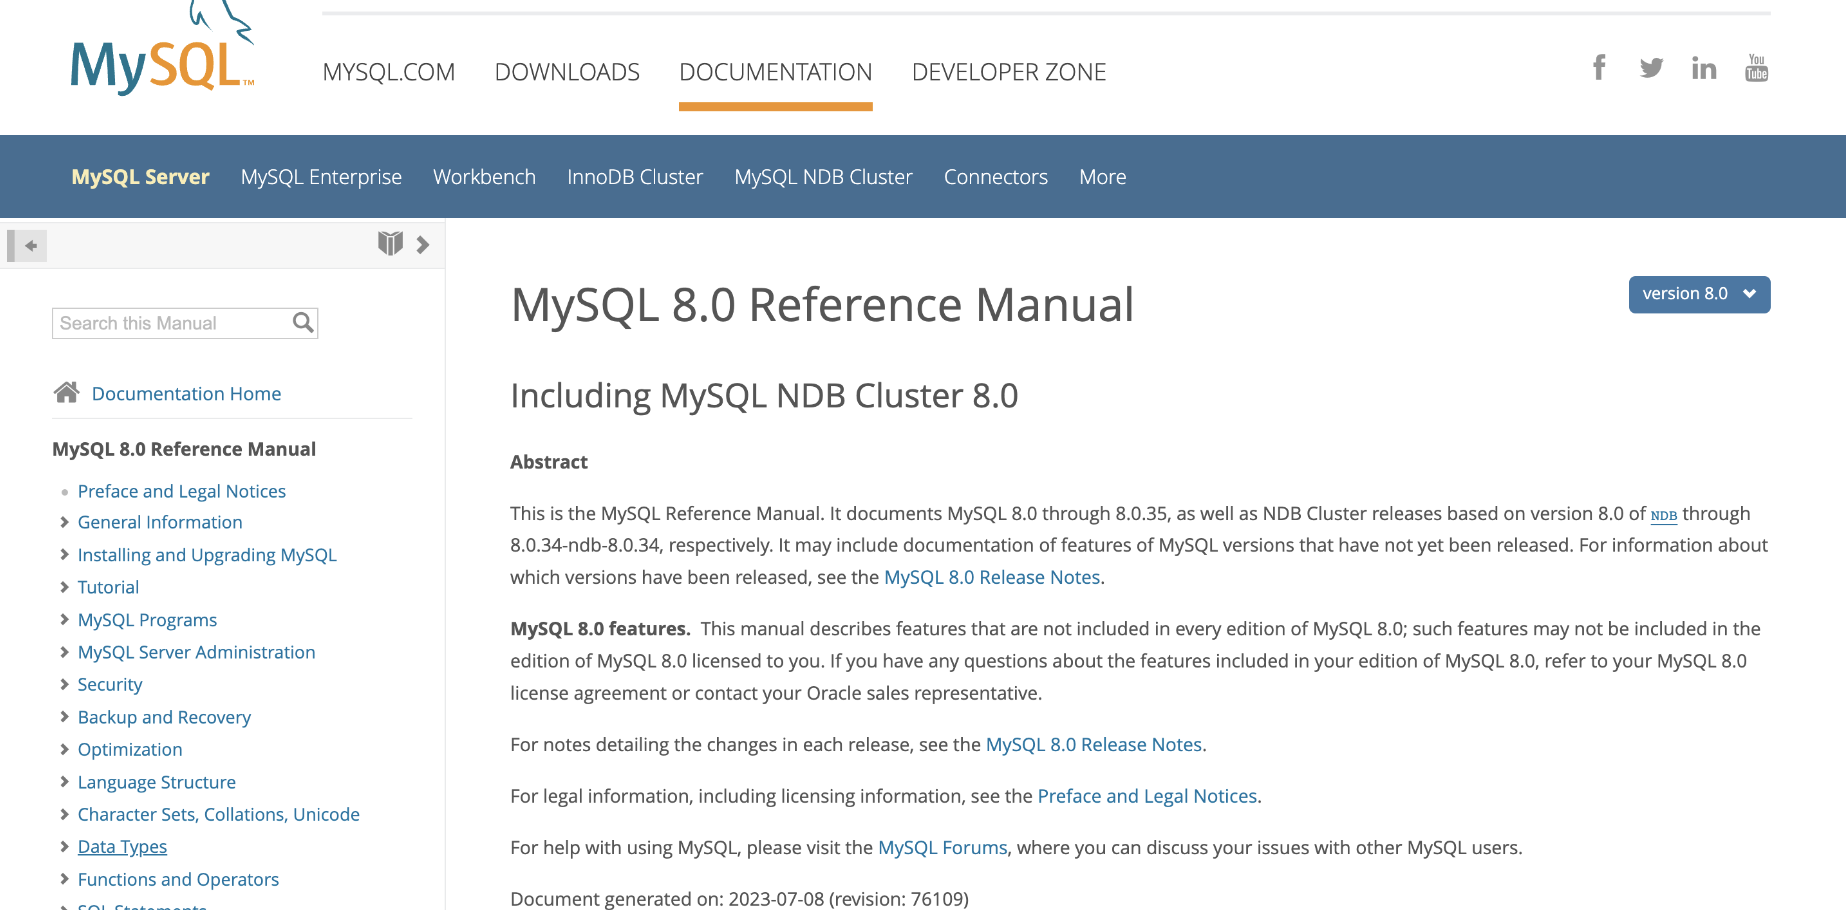
Task: Open the Functions and Operators link
Action: (178, 879)
